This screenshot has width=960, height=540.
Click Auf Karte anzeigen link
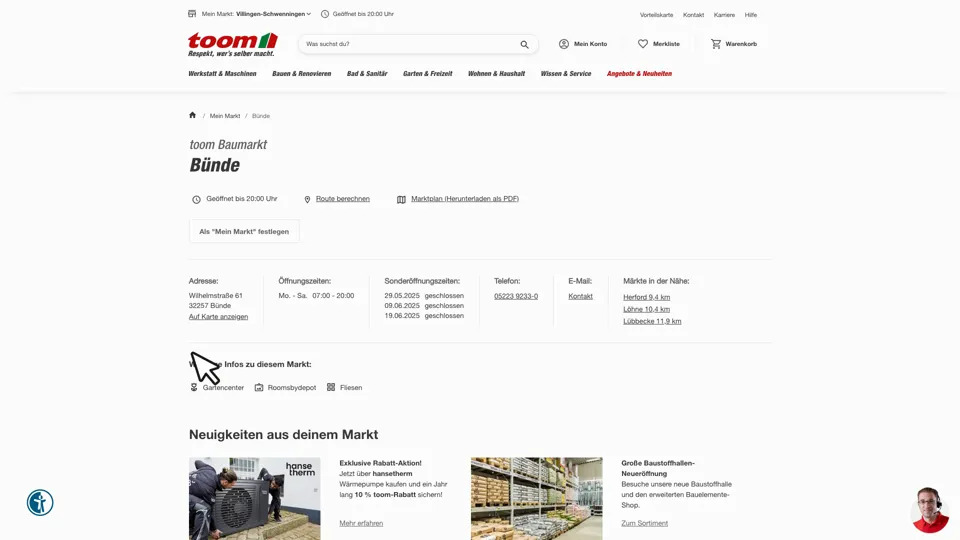(x=219, y=317)
